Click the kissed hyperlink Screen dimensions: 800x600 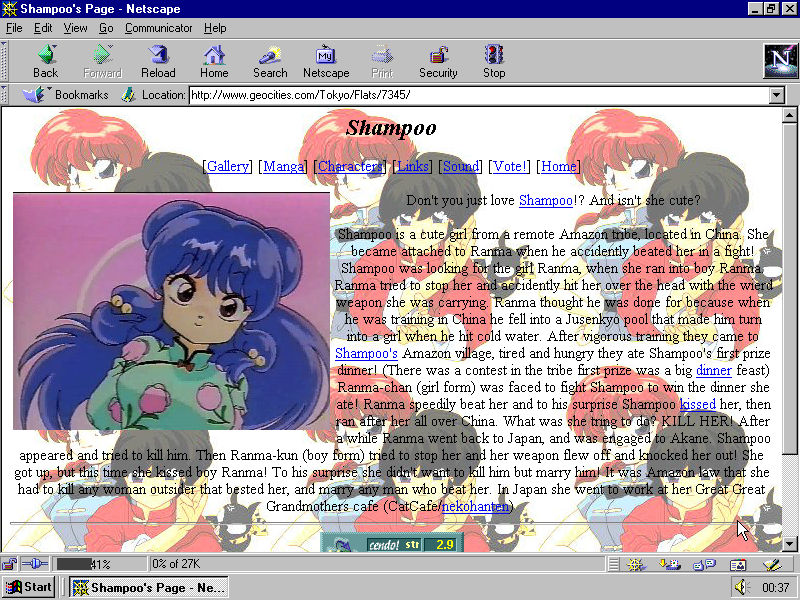pos(697,405)
